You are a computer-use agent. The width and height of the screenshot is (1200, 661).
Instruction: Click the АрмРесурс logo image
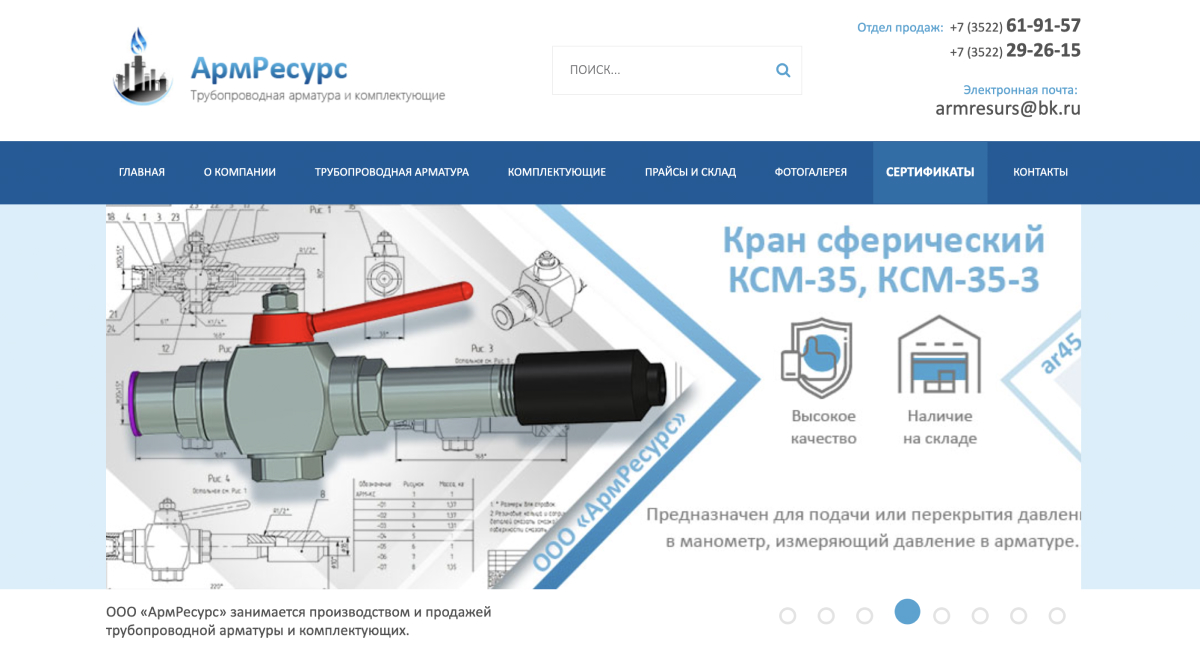pyautogui.click(x=143, y=66)
